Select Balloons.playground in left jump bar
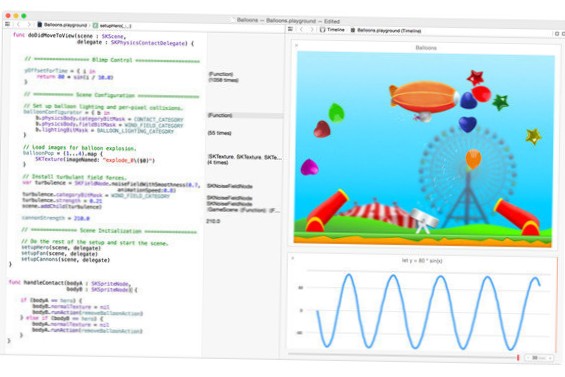Viewport: 565px width, 377px height. click(65, 25)
